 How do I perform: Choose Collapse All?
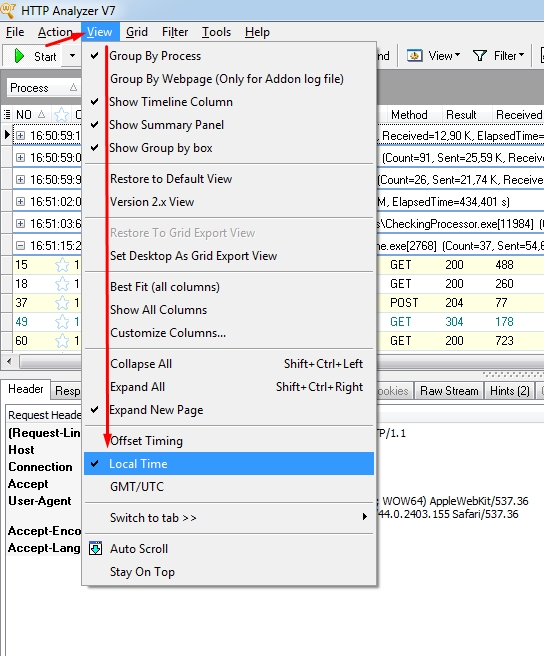point(229,364)
